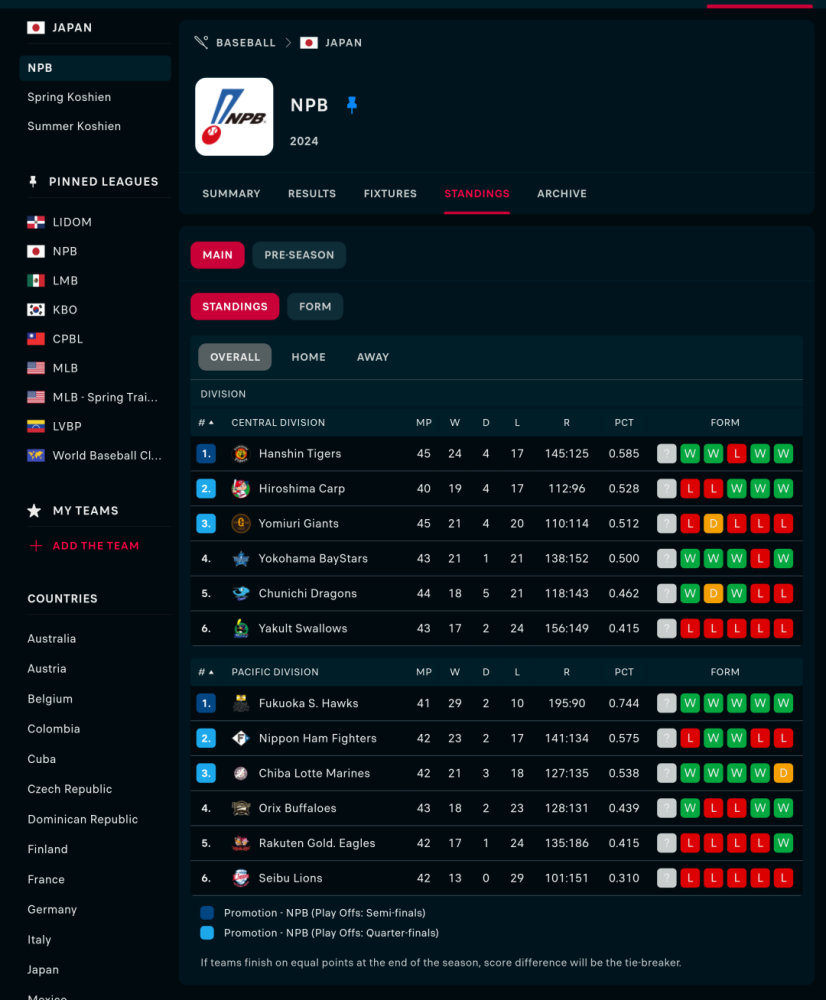Open the Results tab
The image size is (826, 1000).
pyautogui.click(x=312, y=193)
